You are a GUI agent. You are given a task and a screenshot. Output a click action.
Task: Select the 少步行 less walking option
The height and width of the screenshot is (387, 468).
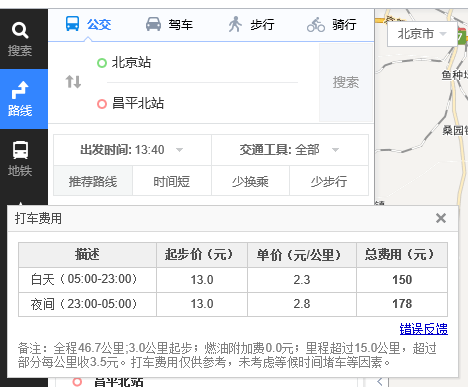tap(329, 182)
